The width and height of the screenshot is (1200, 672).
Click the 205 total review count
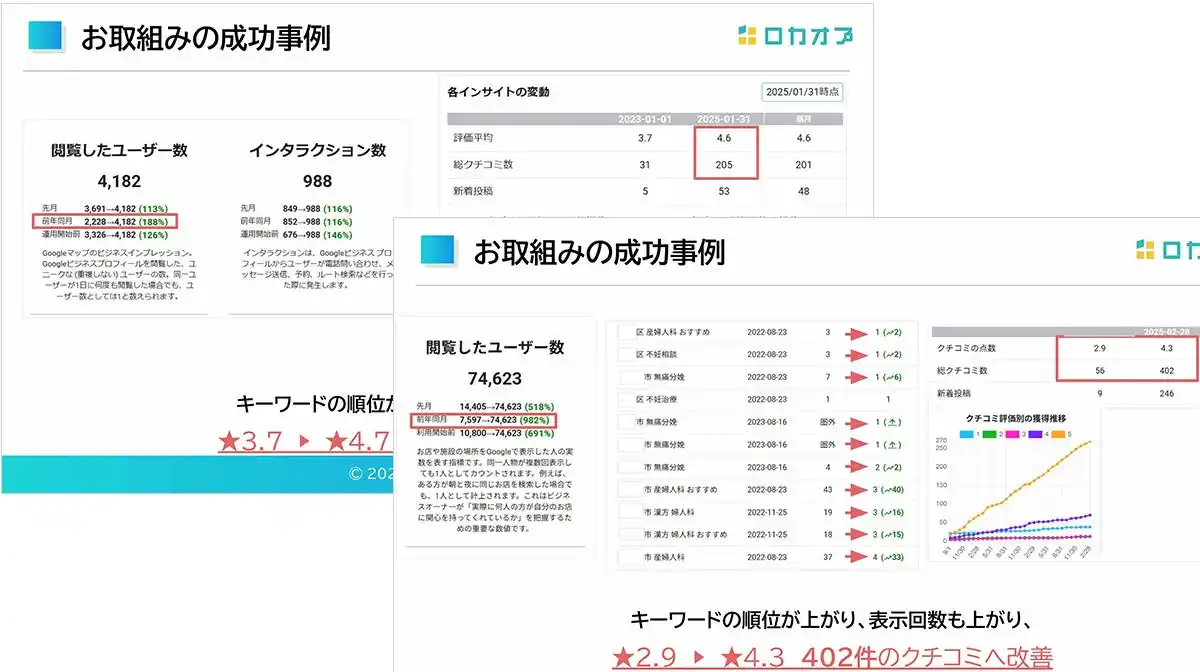[x=725, y=164]
